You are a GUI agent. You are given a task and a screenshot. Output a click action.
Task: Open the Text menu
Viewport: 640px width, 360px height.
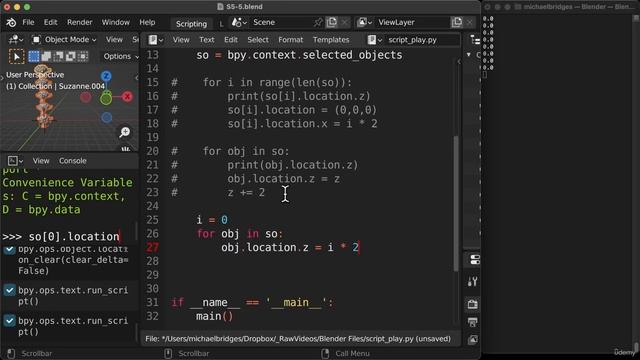coord(207,40)
